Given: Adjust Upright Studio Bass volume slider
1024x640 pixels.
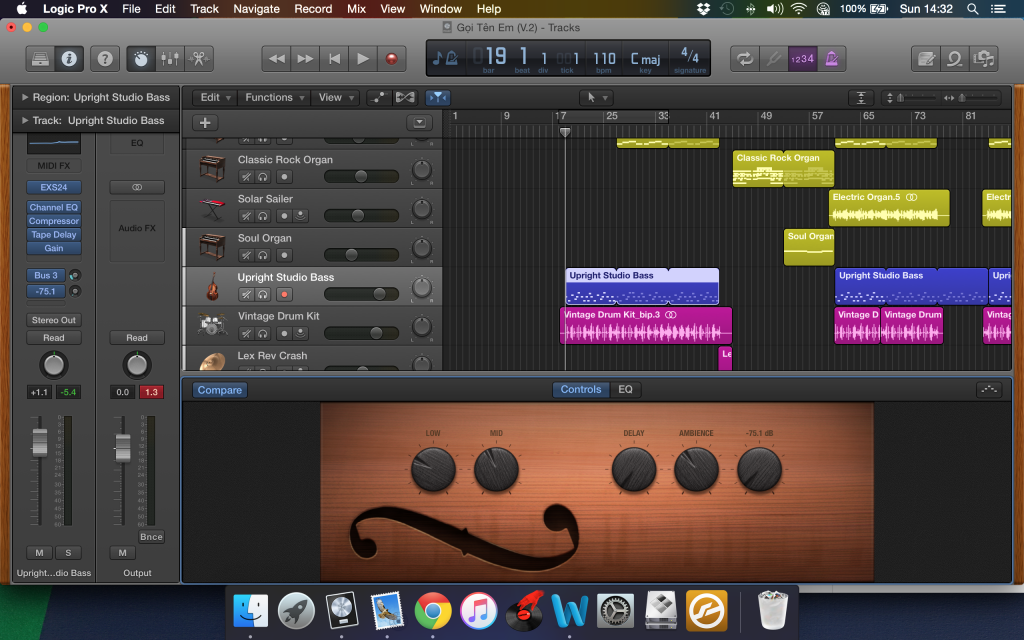Looking at the screenshot, I should (x=361, y=294).
